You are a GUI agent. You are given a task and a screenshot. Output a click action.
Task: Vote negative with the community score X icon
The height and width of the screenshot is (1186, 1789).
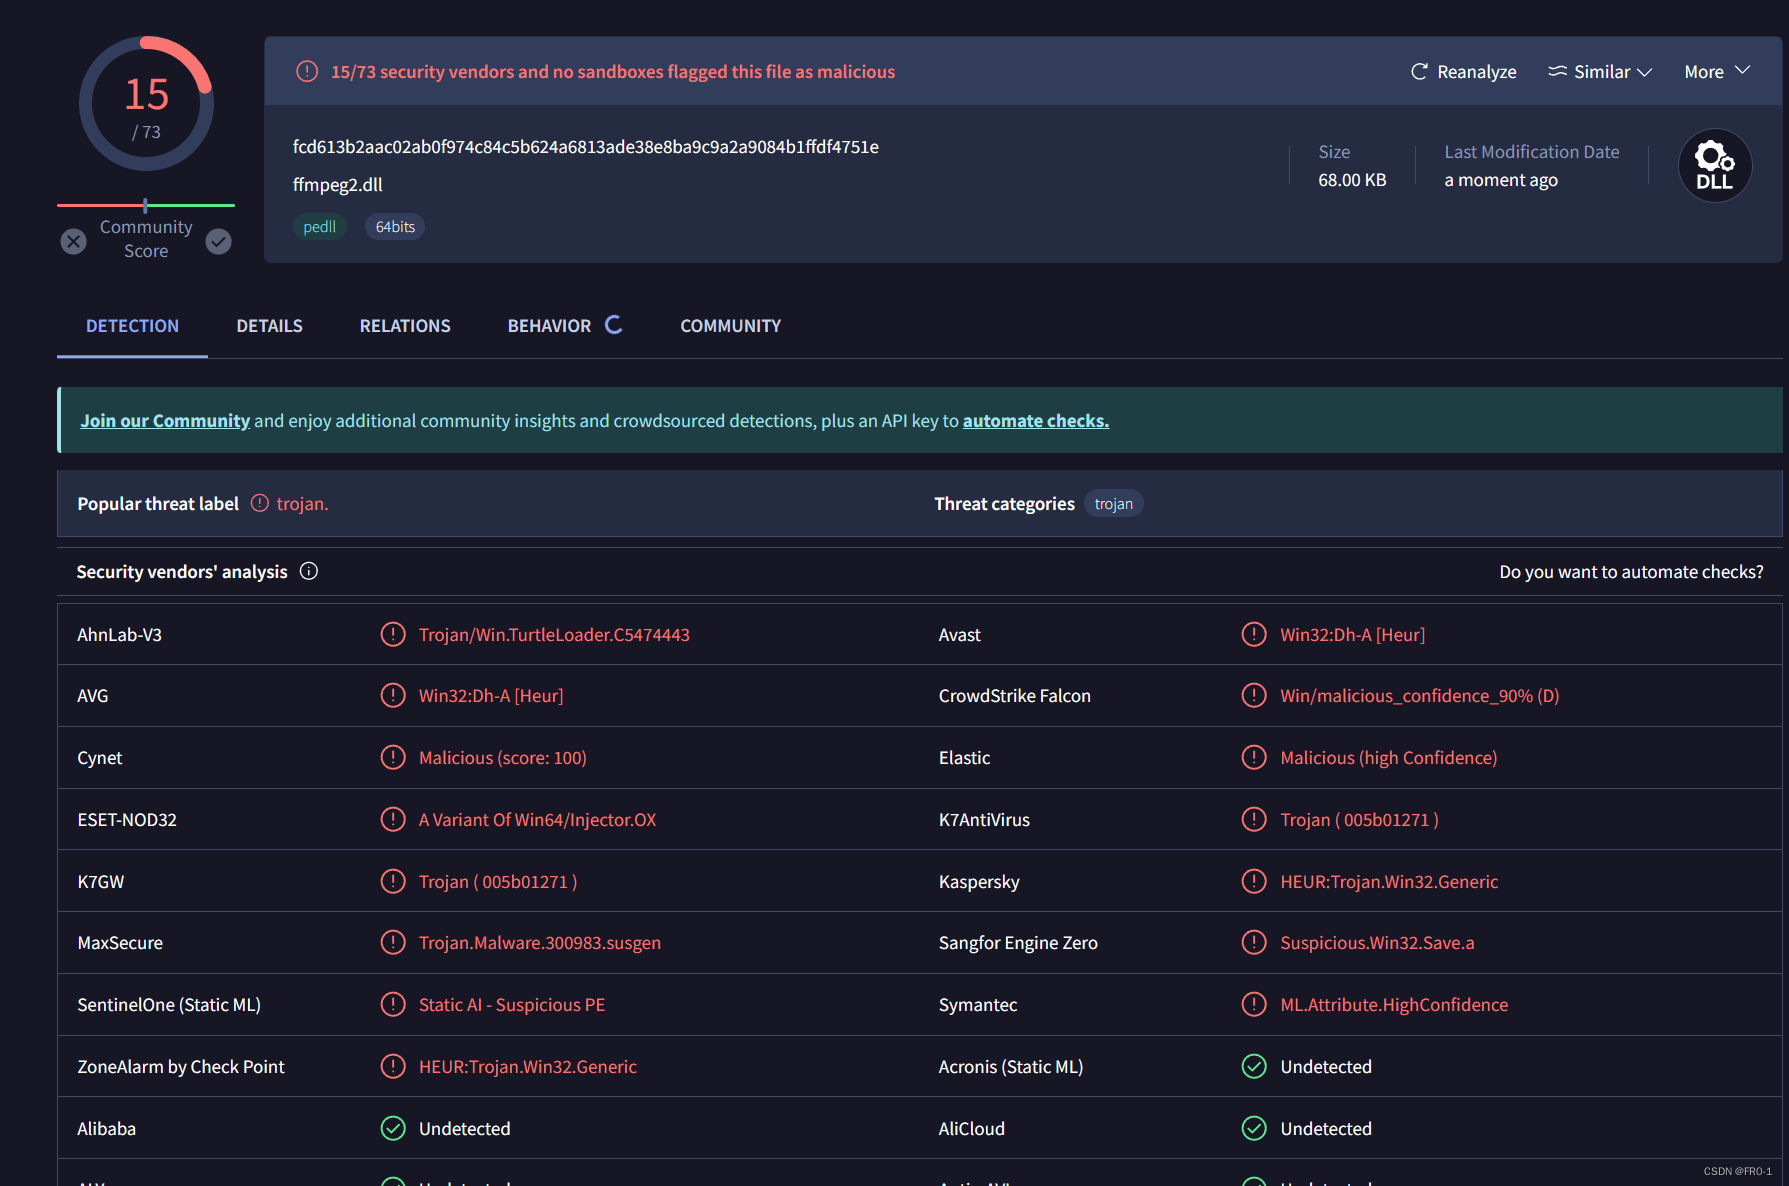click(x=73, y=241)
